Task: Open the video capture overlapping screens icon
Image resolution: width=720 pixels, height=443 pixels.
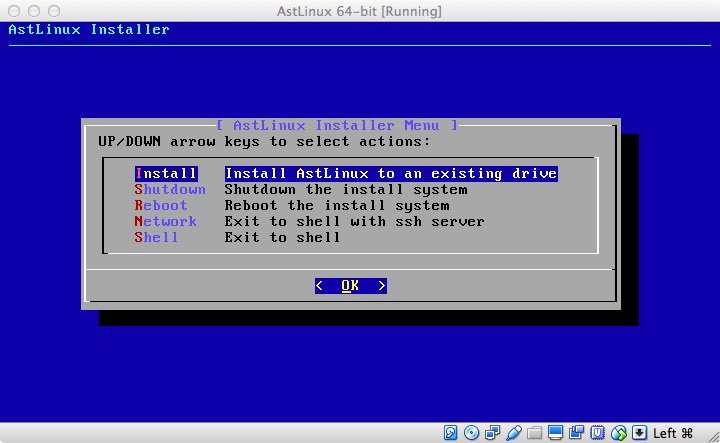Action: (x=576, y=432)
